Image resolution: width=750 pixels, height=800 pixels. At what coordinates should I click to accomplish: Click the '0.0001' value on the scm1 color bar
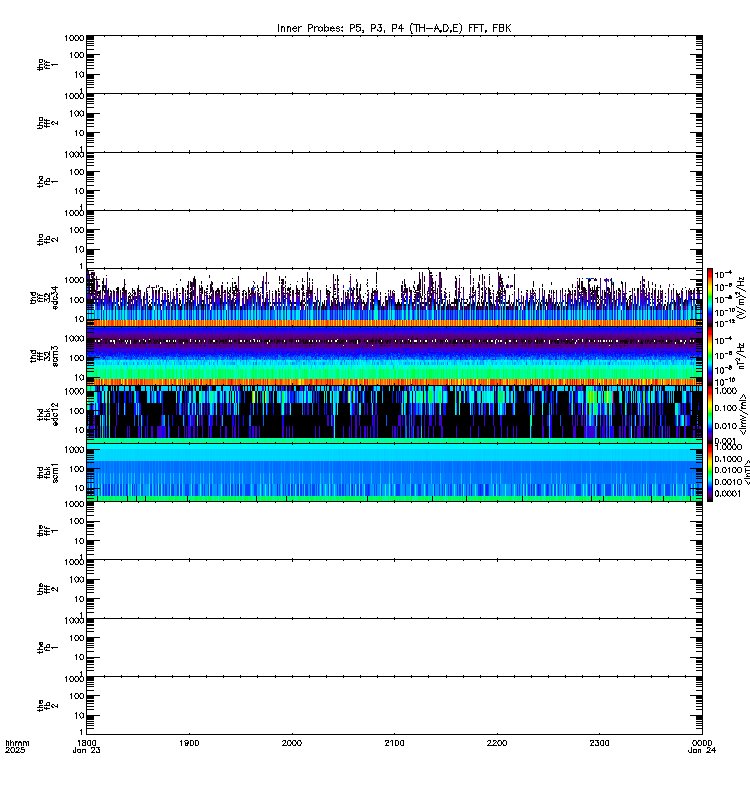728,493
